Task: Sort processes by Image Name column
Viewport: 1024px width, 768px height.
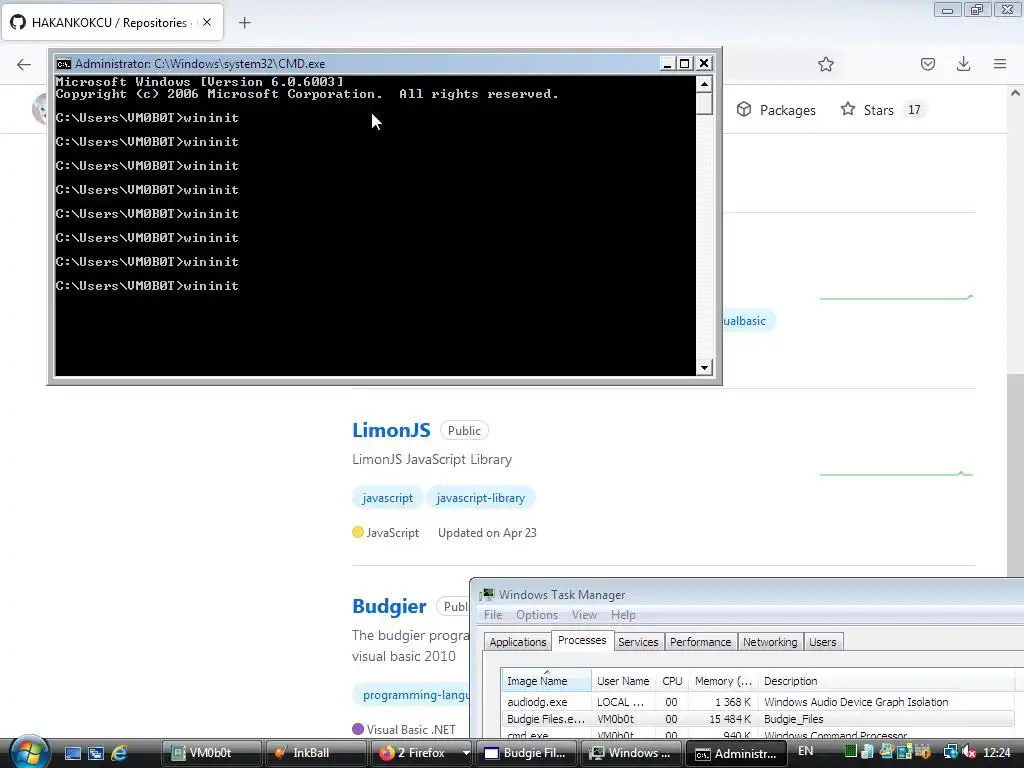Action: point(547,680)
